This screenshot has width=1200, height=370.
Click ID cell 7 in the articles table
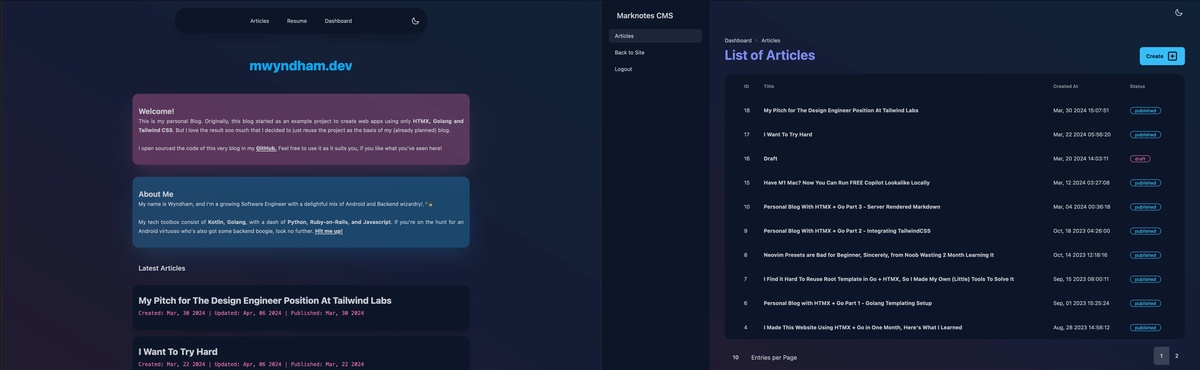click(x=746, y=279)
